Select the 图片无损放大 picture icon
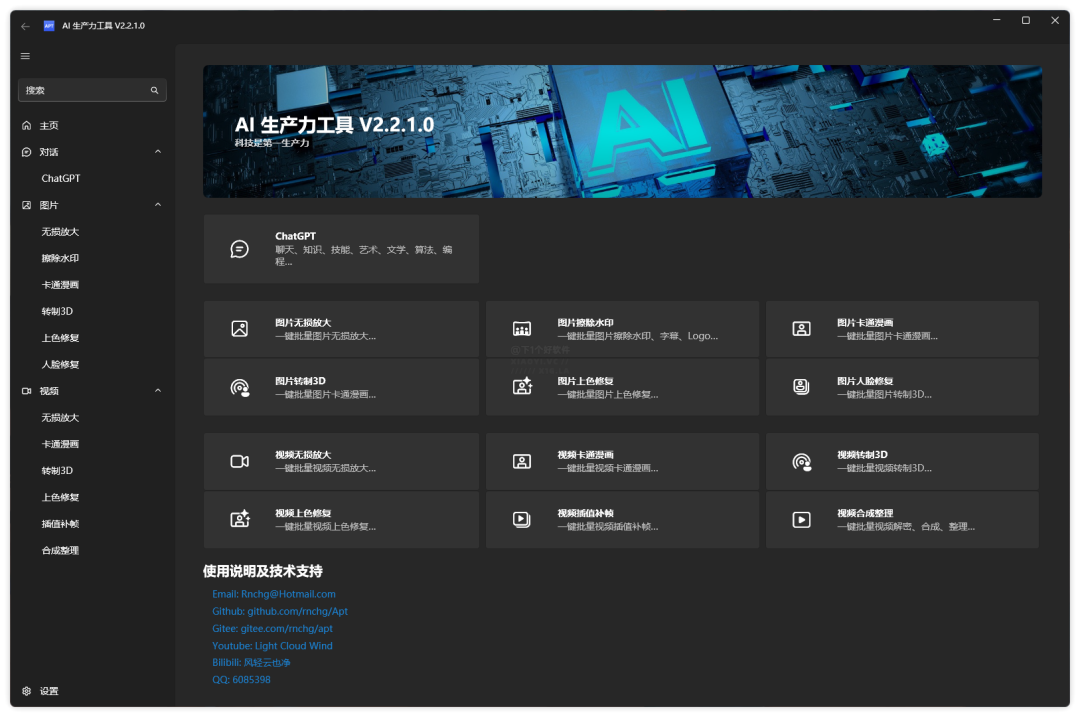This screenshot has height=717, width=1080. click(238, 328)
